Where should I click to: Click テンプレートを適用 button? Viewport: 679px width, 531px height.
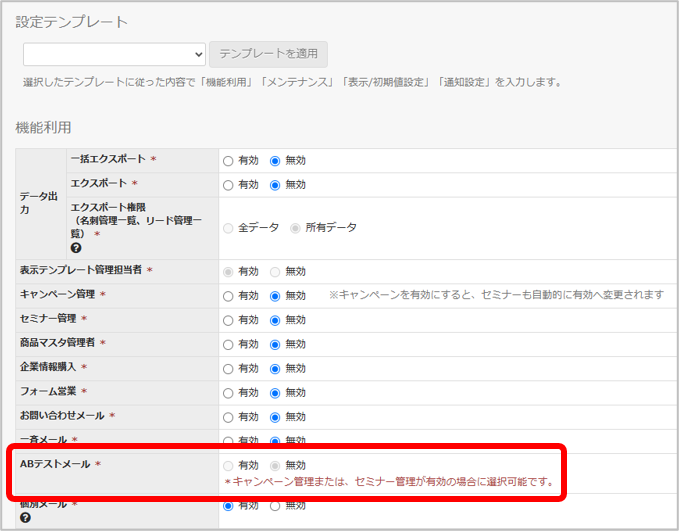[x=268, y=54]
